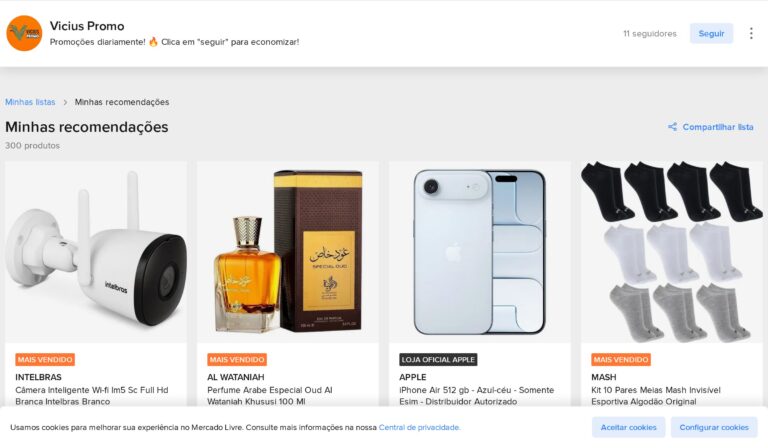Click the share icon beside Compartilhar lista
768x448 pixels.
point(672,127)
